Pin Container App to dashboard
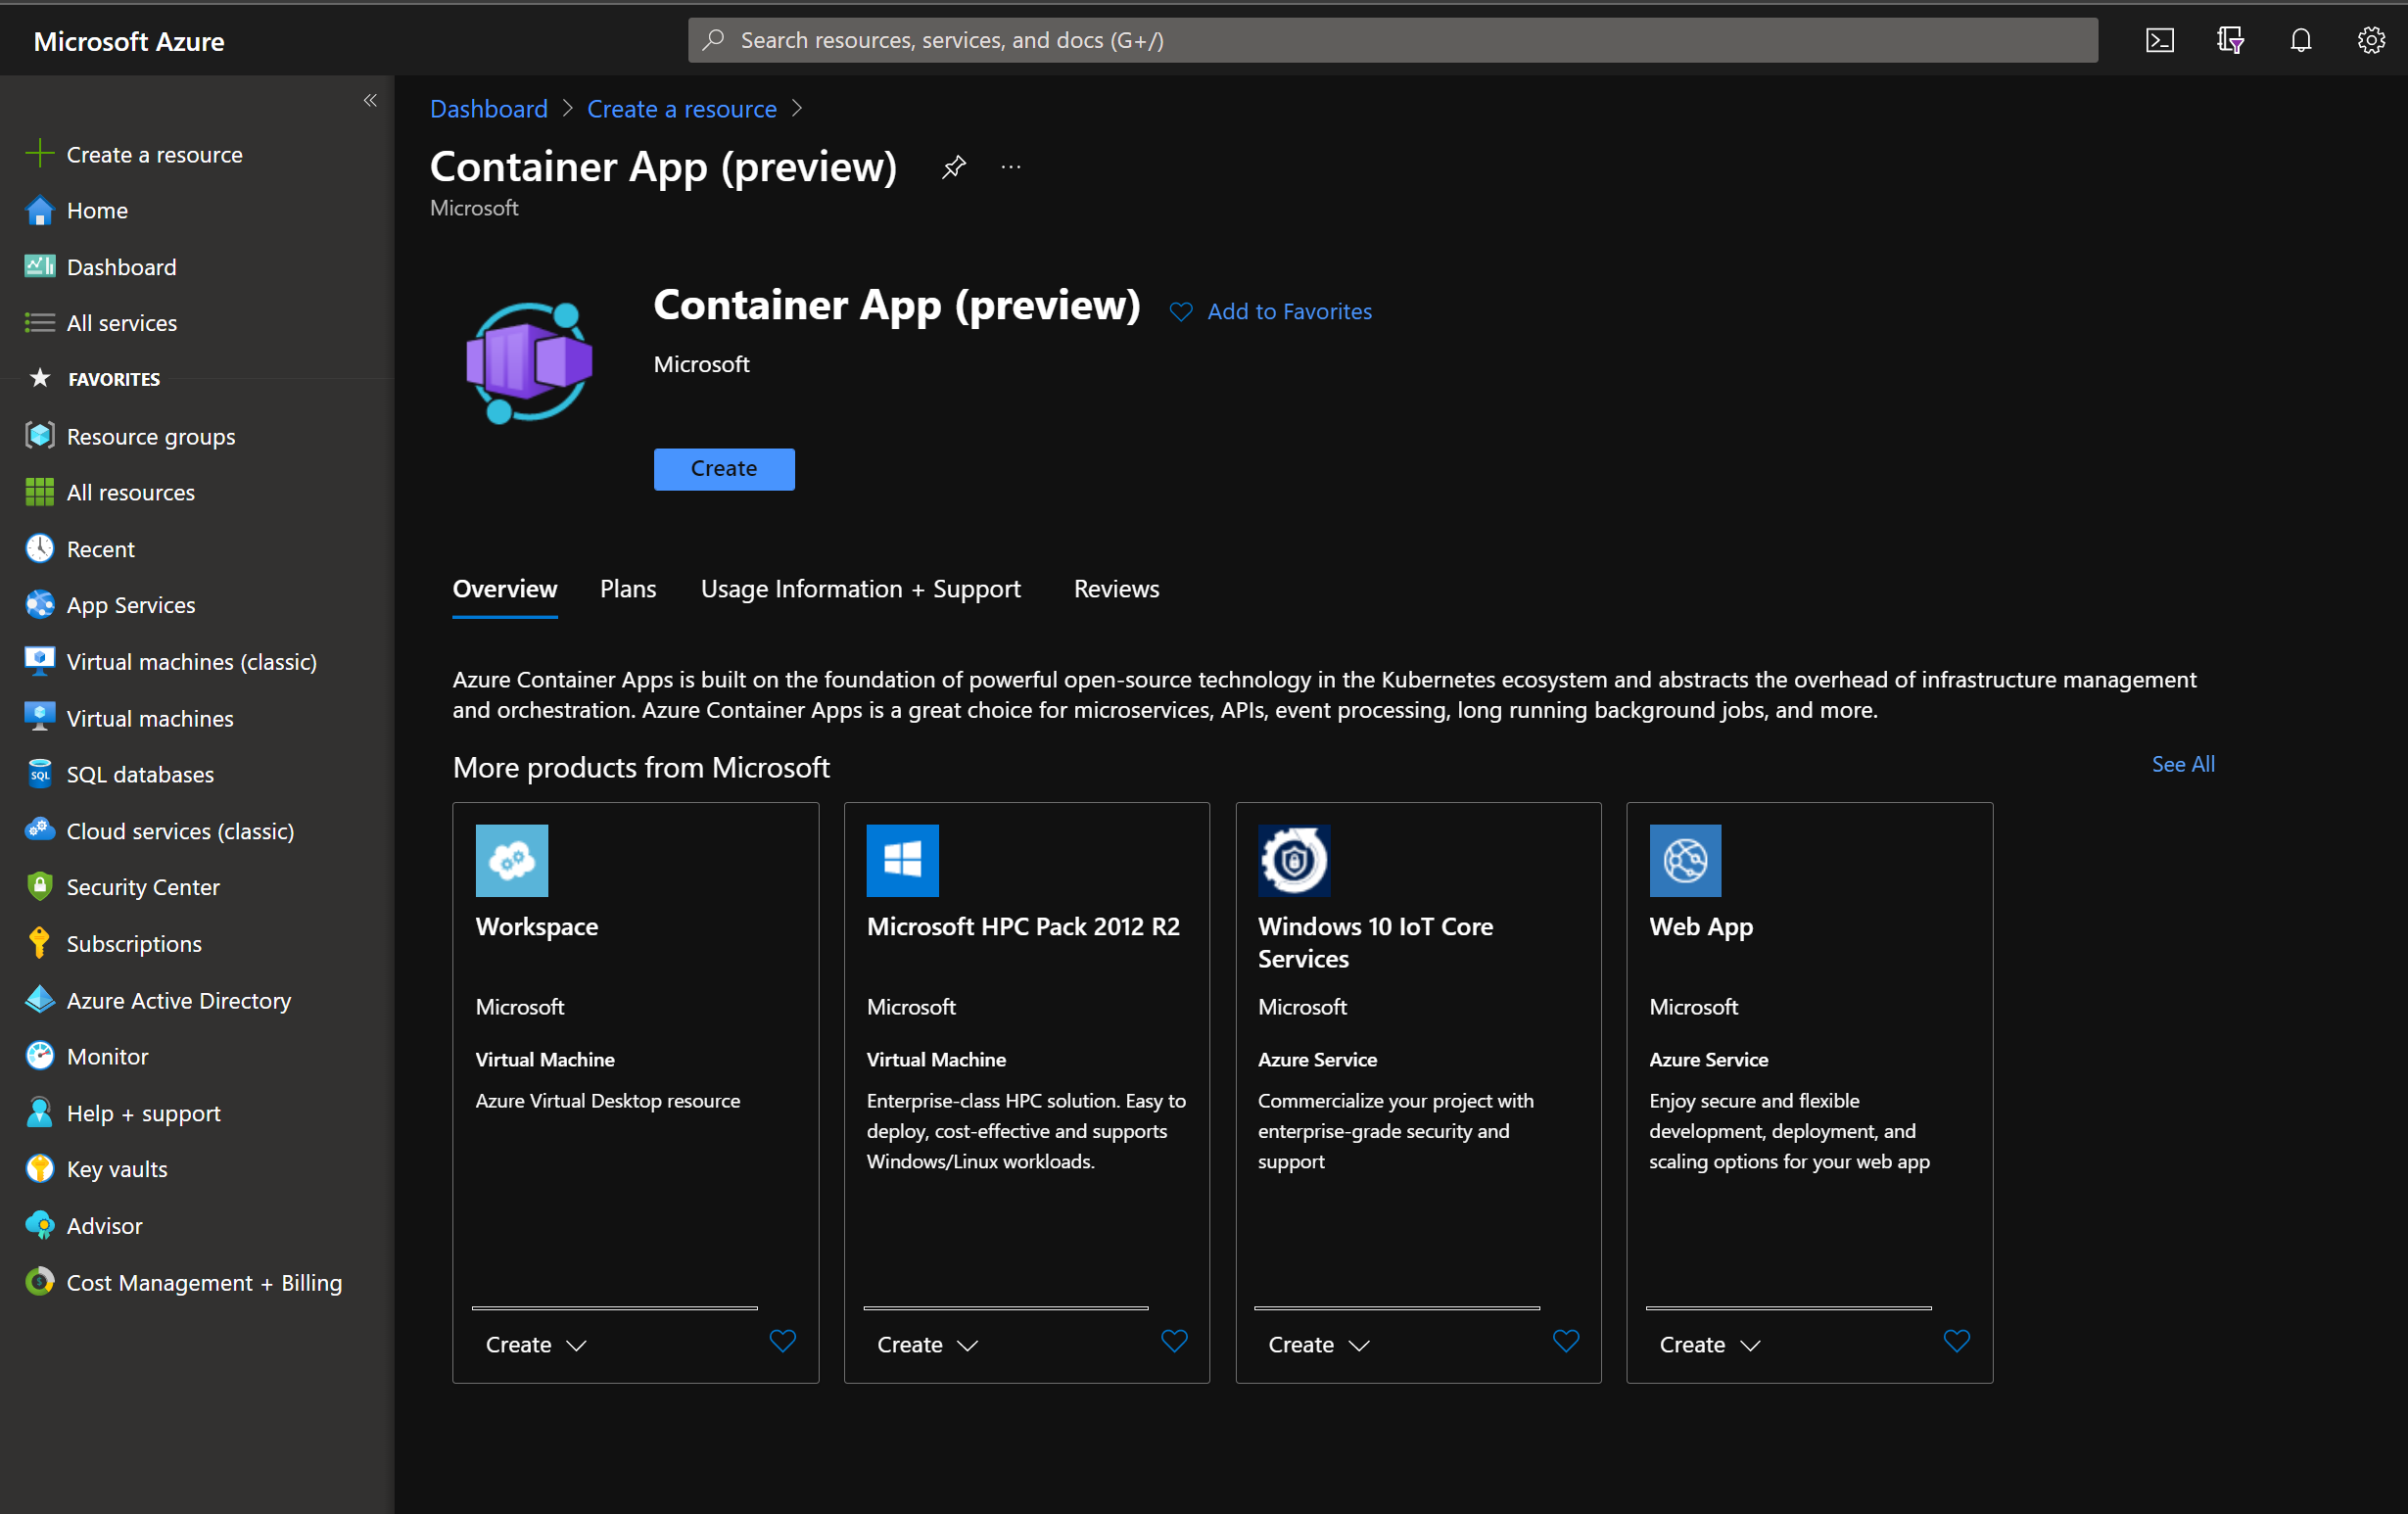 954,166
